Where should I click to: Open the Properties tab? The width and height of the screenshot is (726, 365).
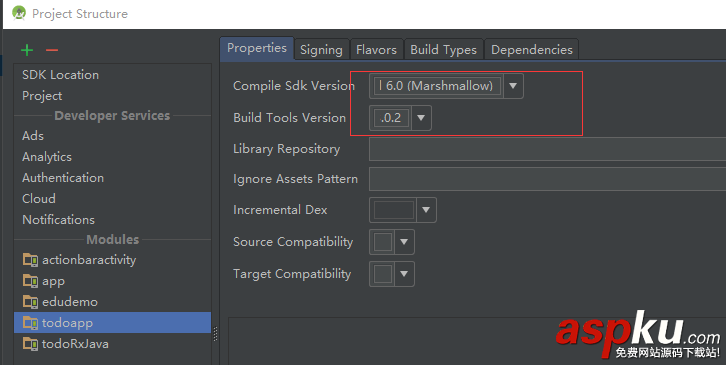[x=257, y=49]
